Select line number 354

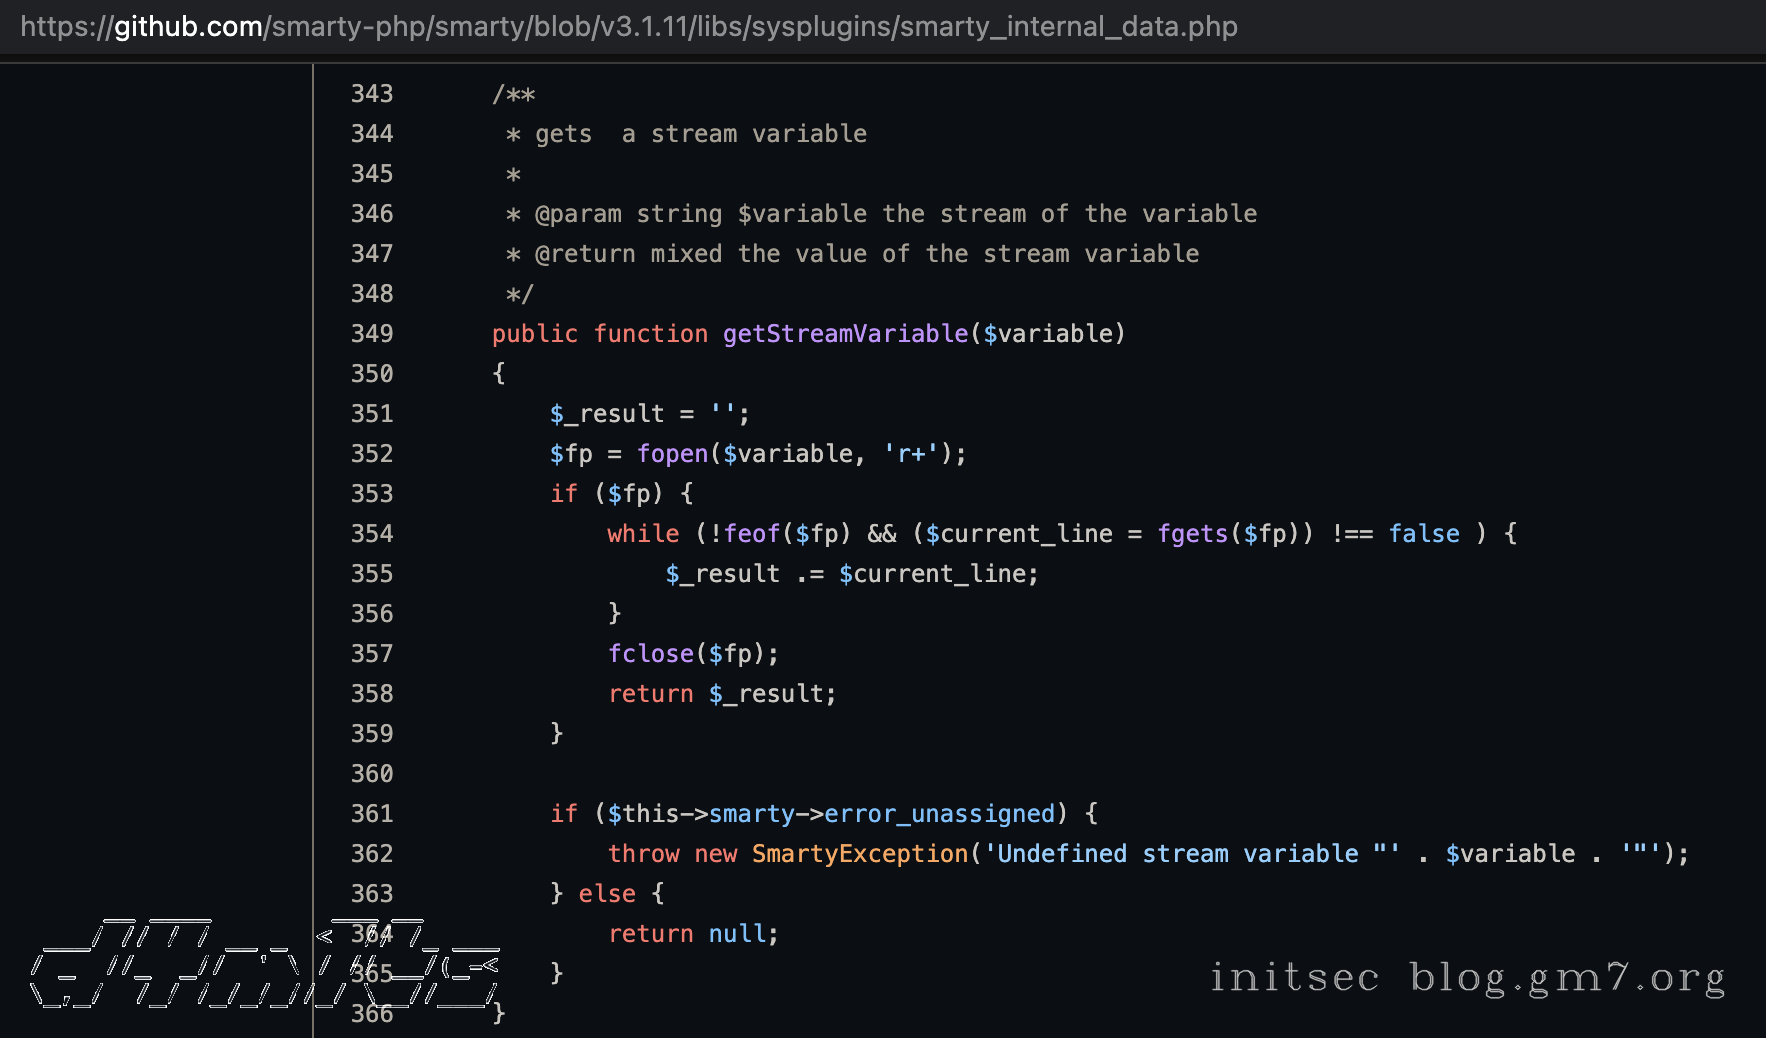click(x=372, y=534)
